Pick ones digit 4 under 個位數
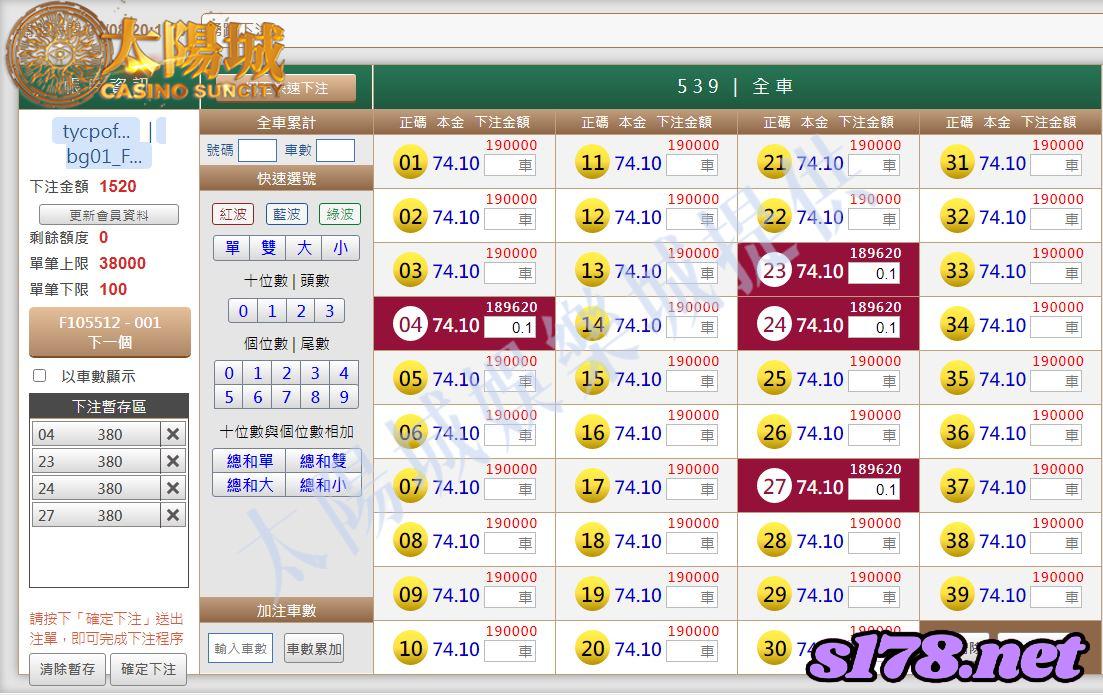The width and height of the screenshot is (1103, 695). pos(344,373)
